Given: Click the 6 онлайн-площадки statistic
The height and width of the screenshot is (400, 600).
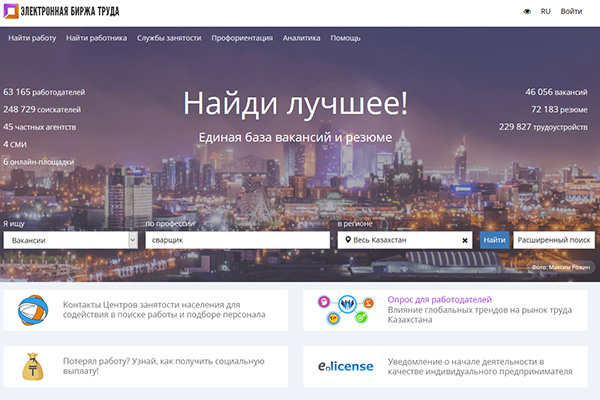Looking at the screenshot, I should (39, 162).
